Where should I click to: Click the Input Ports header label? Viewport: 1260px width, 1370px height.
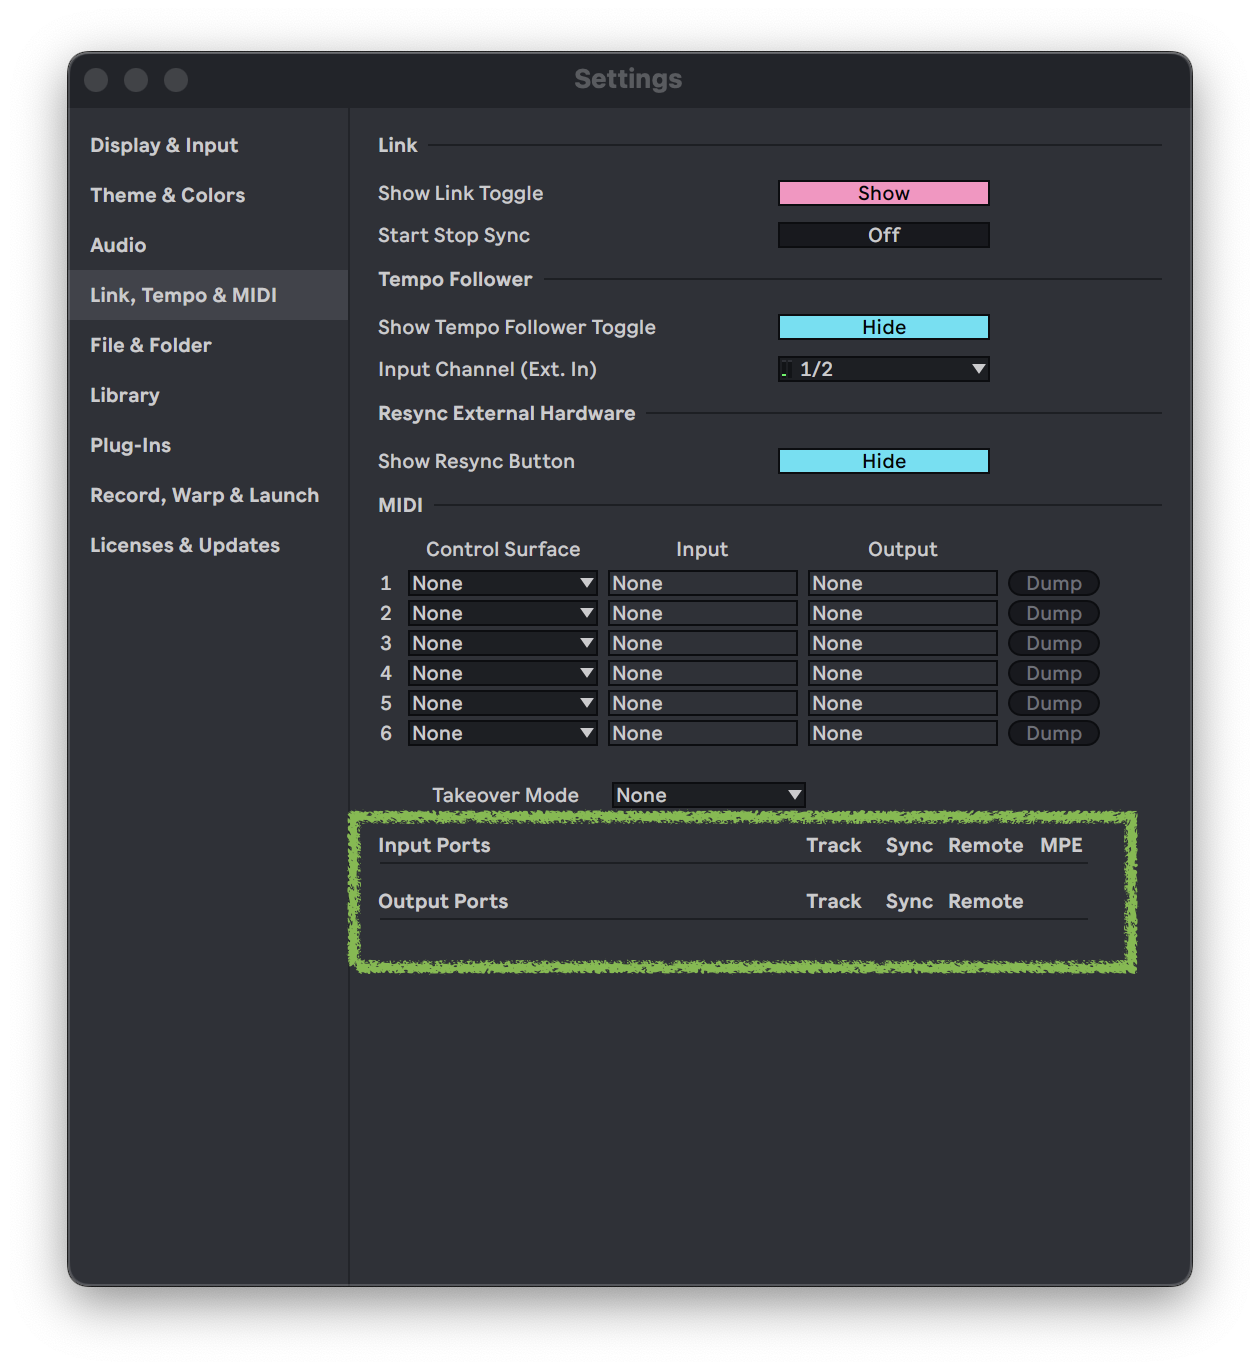click(x=434, y=845)
